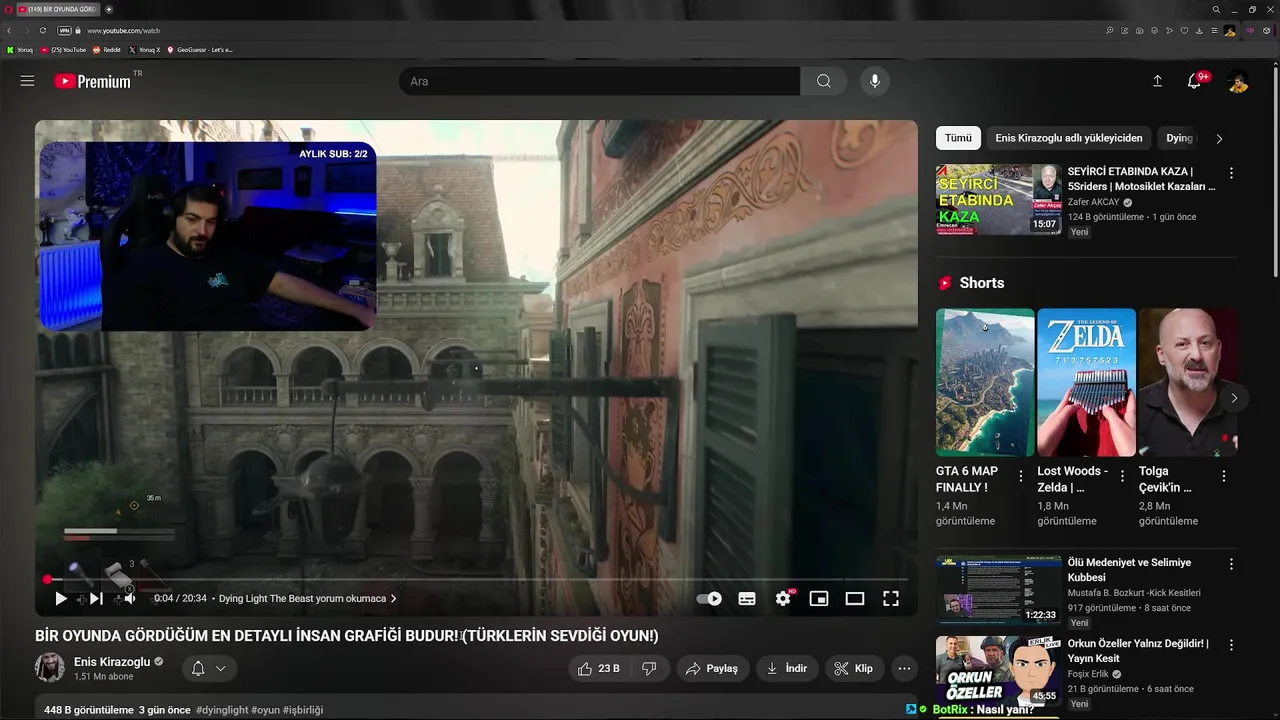Open Enis Kirazoglu channel avatar
The image size is (1280, 720).
coord(50,668)
